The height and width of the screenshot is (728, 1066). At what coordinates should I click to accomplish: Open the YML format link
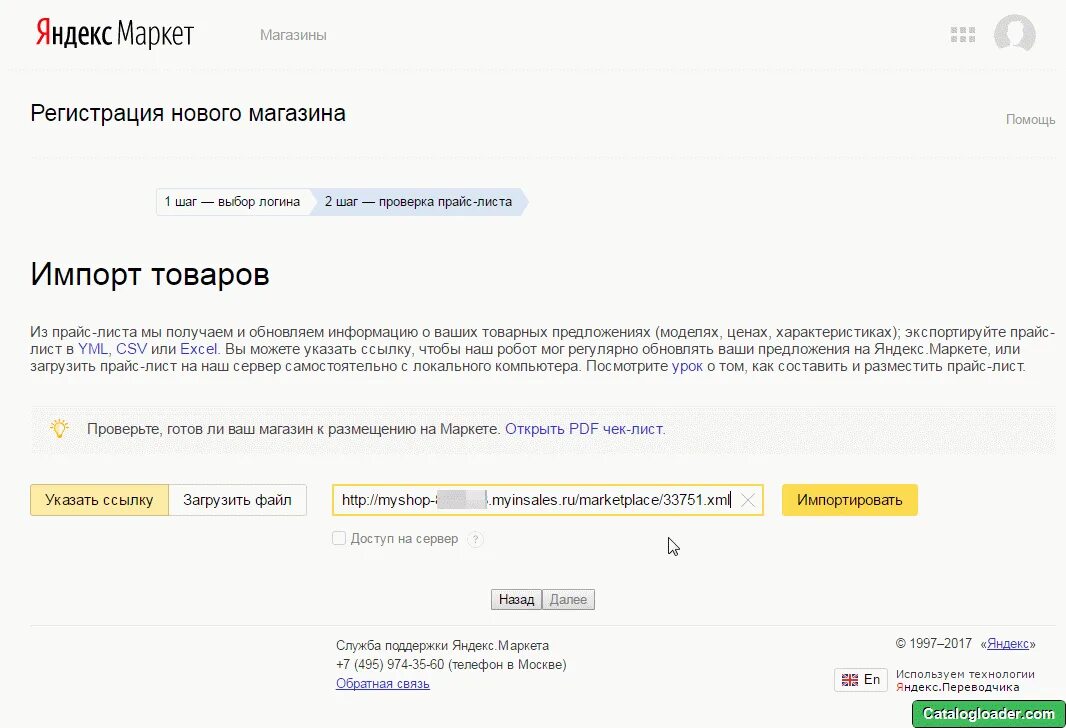click(x=92, y=349)
